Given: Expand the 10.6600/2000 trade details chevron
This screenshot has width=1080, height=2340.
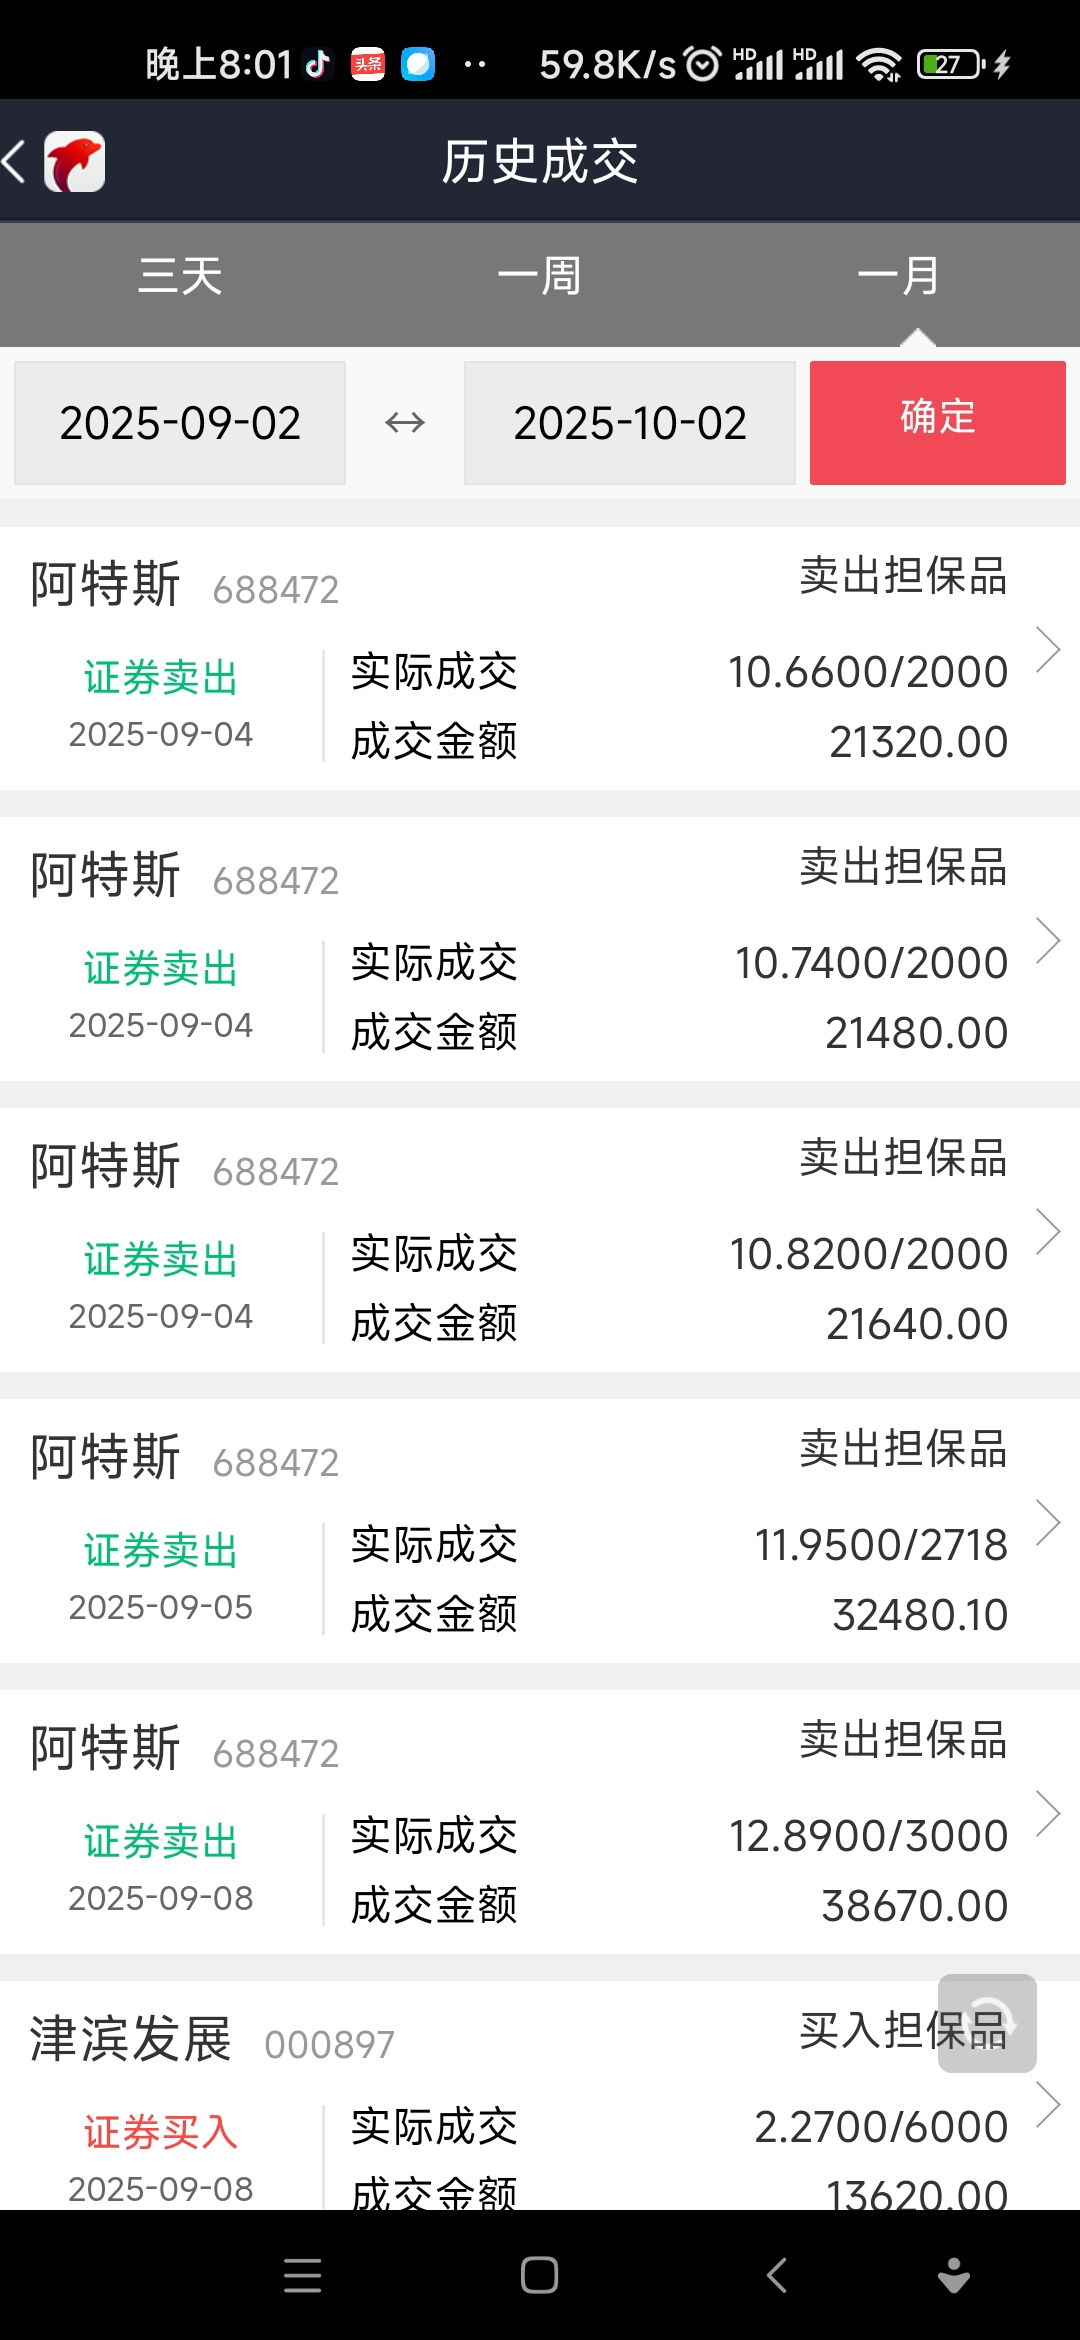Looking at the screenshot, I should click(x=1047, y=650).
